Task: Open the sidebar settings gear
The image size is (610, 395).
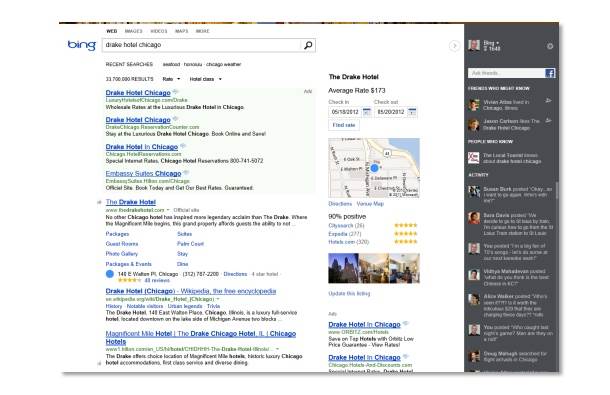Action: coord(550,46)
